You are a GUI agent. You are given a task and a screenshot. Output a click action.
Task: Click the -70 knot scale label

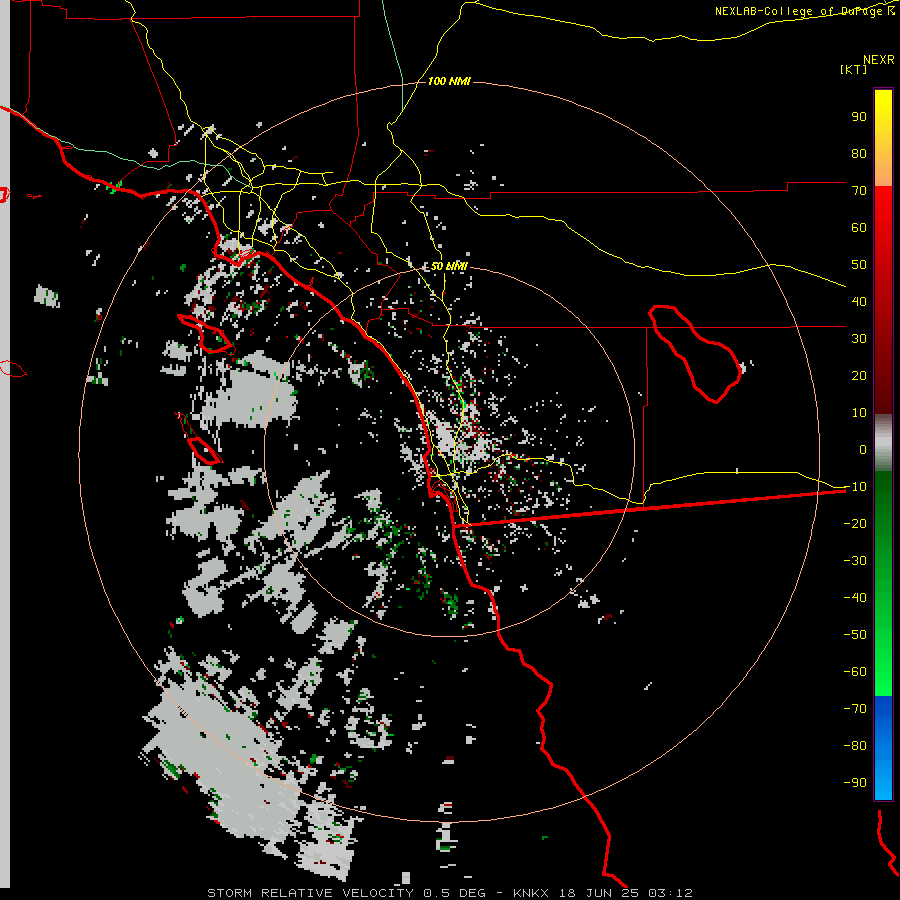[x=855, y=709]
